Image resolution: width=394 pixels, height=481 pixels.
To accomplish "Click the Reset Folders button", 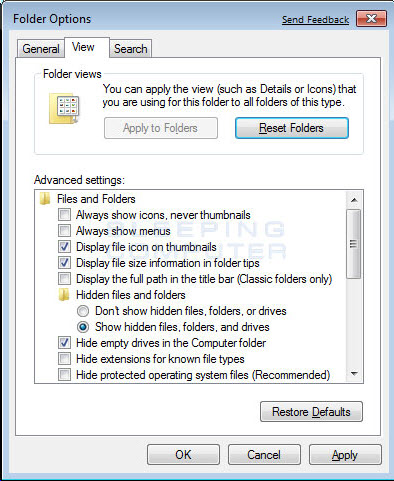I will 292,128.
